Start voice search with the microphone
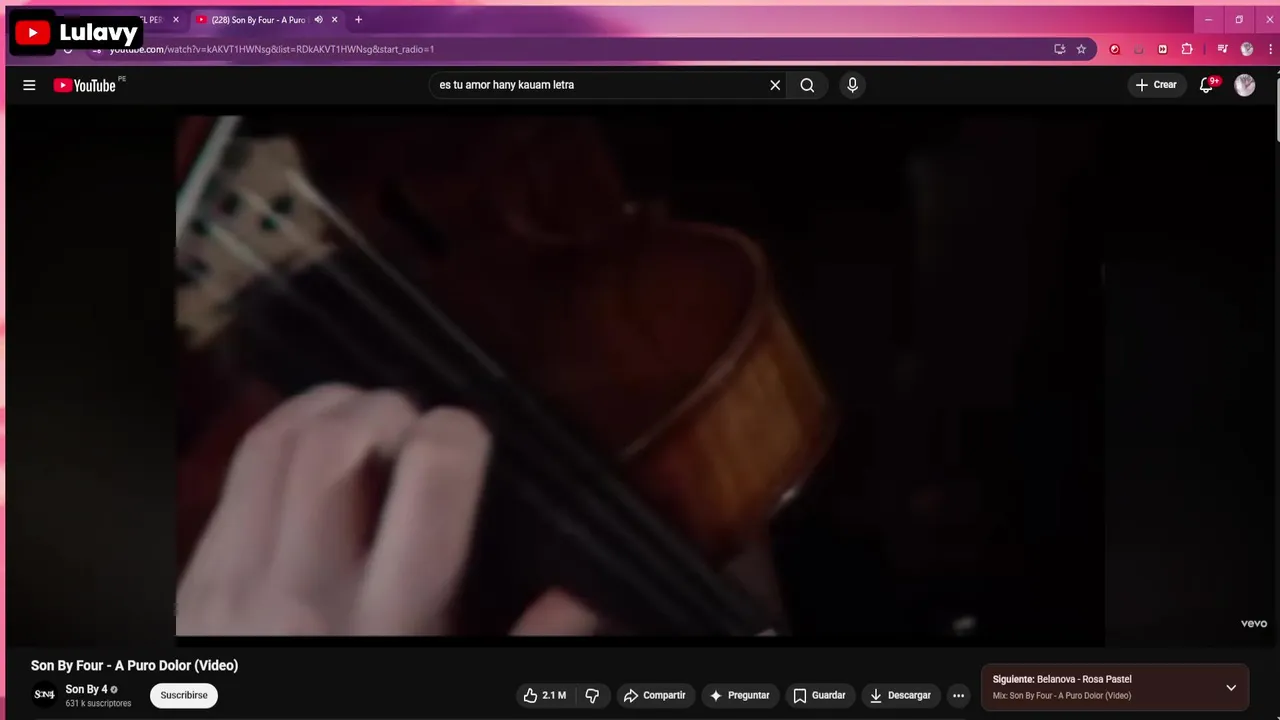 pyautogui.click(x=852, y=85)
